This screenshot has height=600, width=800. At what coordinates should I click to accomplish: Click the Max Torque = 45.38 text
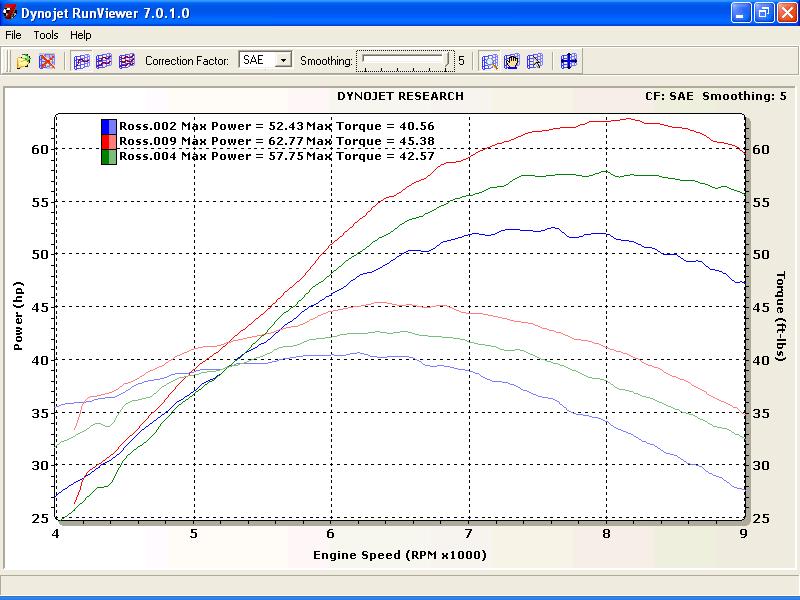coord(370,141)
